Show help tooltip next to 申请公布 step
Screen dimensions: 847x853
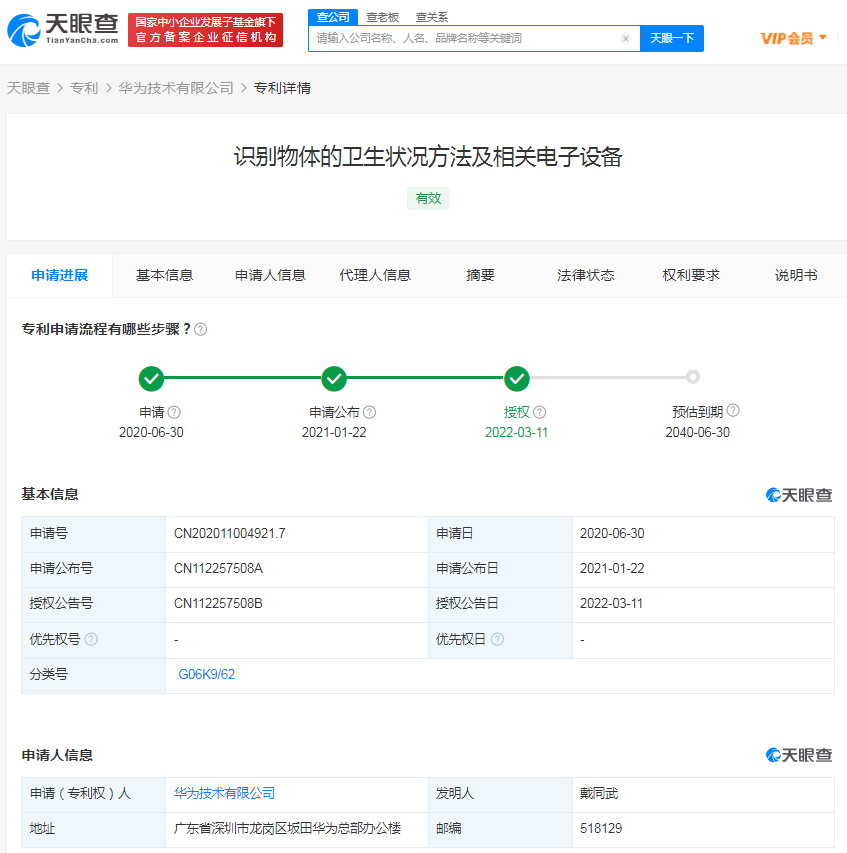pos(369,412)
